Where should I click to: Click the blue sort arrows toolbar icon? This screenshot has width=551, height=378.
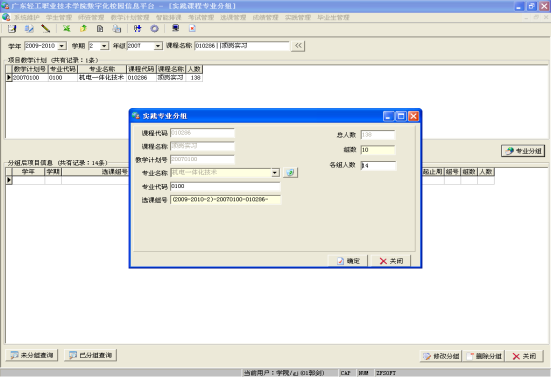click(x=137, y=28)
